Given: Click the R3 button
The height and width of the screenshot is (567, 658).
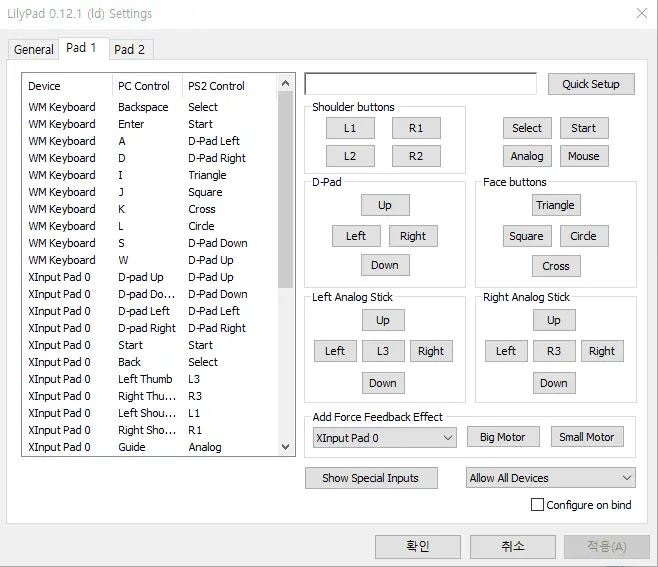Looking at the screenshot, I should 554,351.
